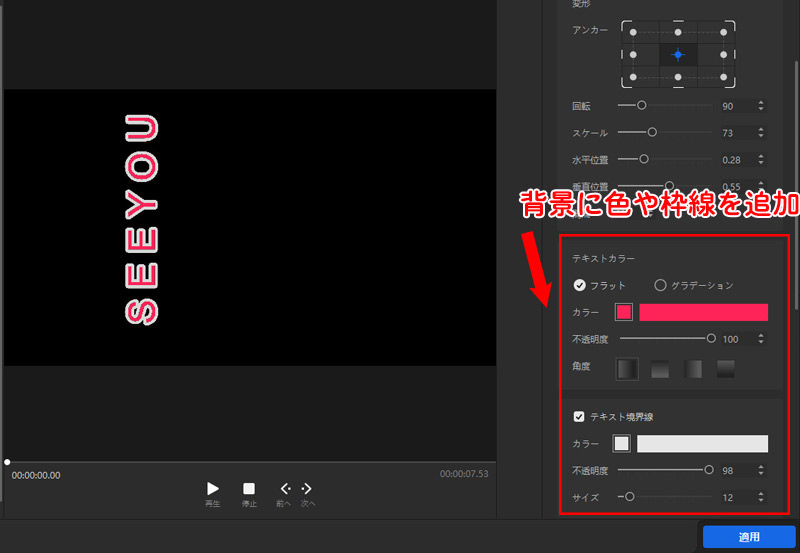Click the scale value stepper arrows

pyautogui.click(x=761, y=133)
